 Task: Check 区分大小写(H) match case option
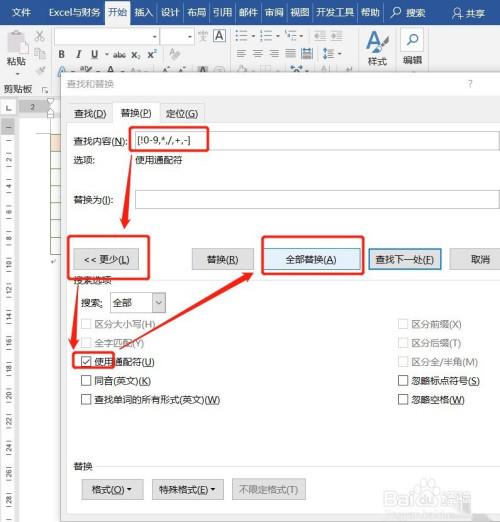86,324
